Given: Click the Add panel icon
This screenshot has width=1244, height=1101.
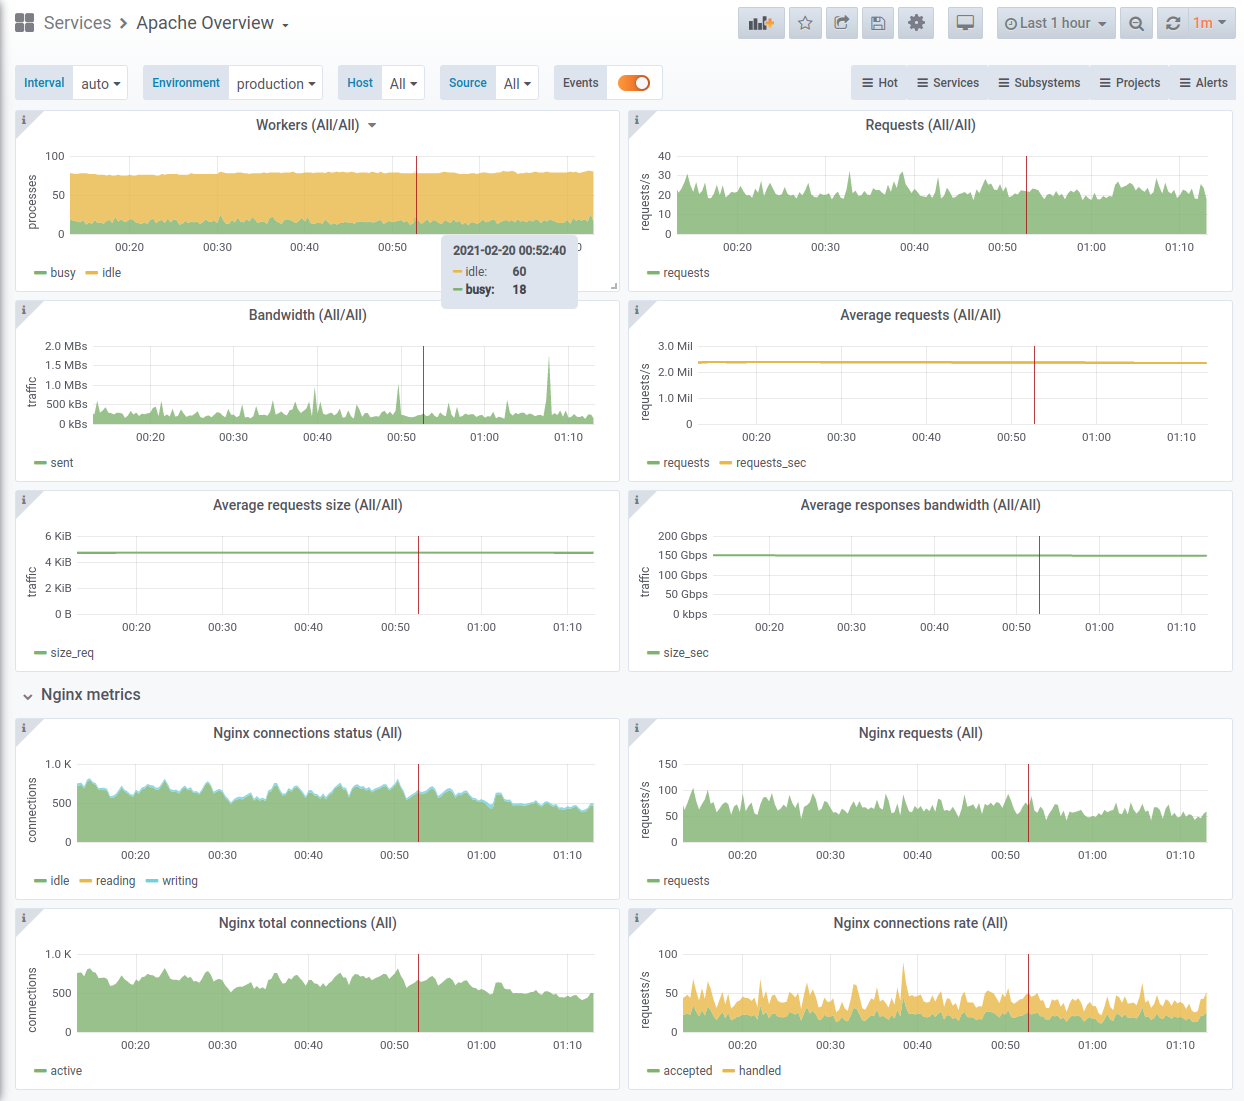Looking at the screenshot, I should pos(761,23).
